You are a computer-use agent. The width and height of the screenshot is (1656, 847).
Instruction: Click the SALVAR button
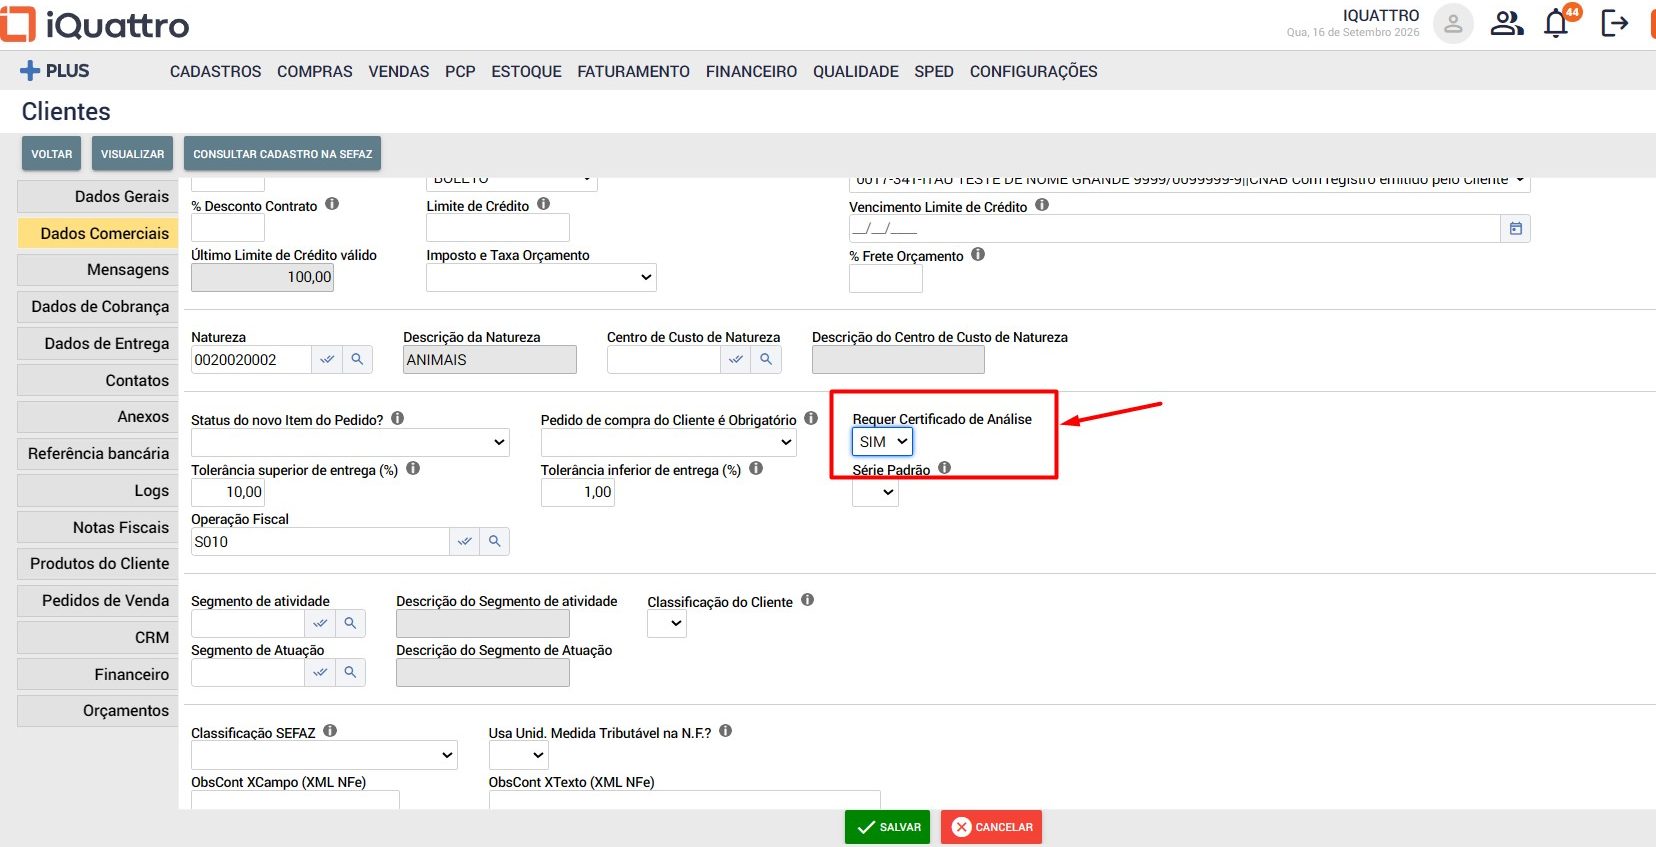tap(887, 827)
